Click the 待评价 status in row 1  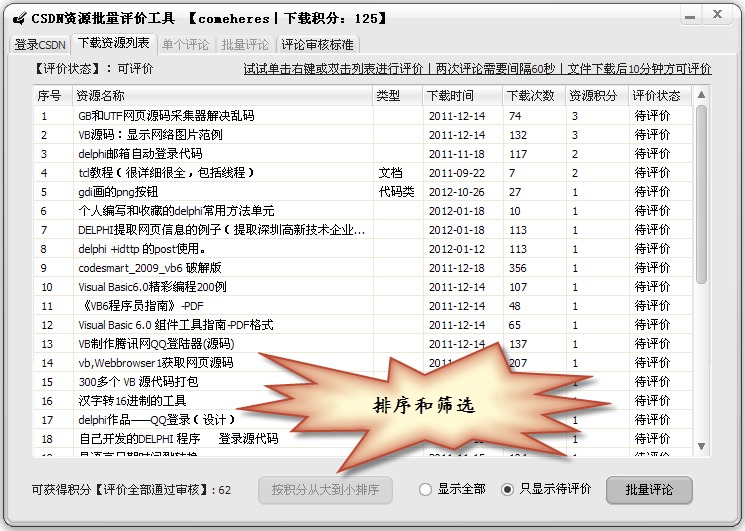click(652, 116)
